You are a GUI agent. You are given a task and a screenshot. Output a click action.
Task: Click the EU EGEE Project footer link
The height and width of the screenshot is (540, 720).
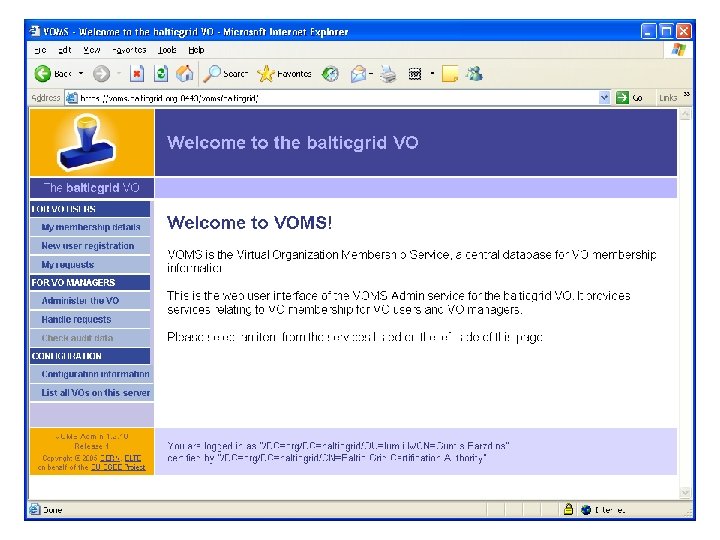(118, 467)
